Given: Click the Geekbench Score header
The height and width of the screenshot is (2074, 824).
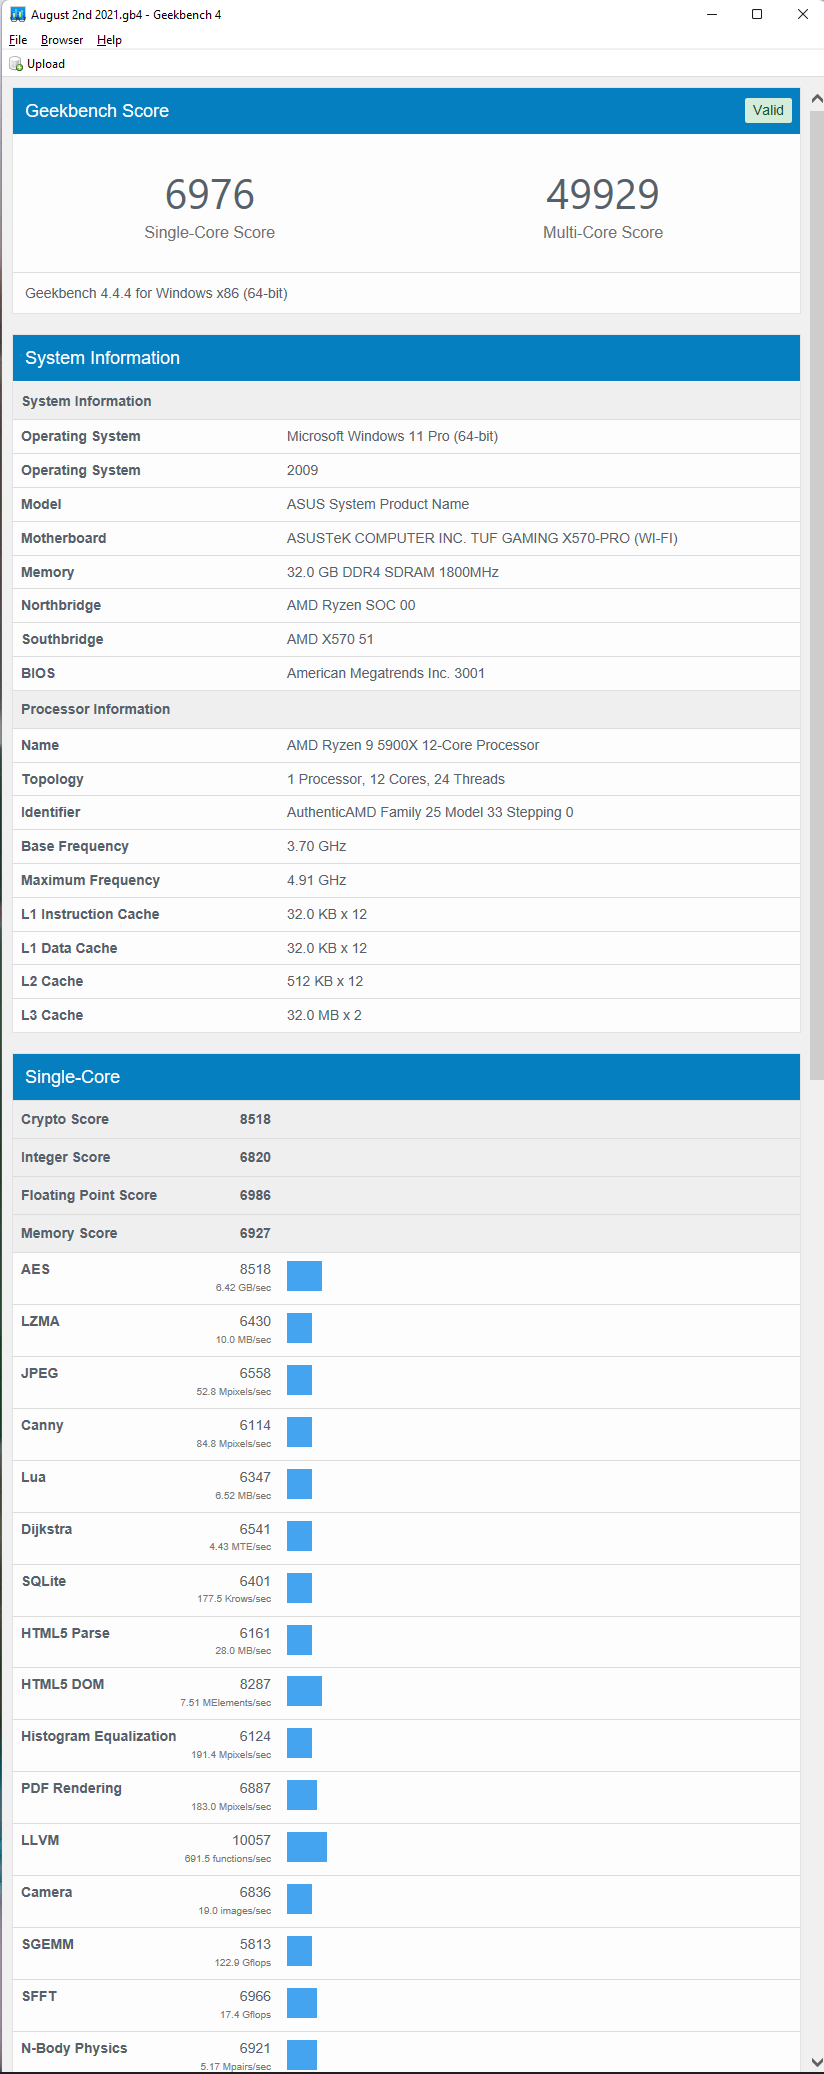Looking at the screenshot, I should 406,111.
